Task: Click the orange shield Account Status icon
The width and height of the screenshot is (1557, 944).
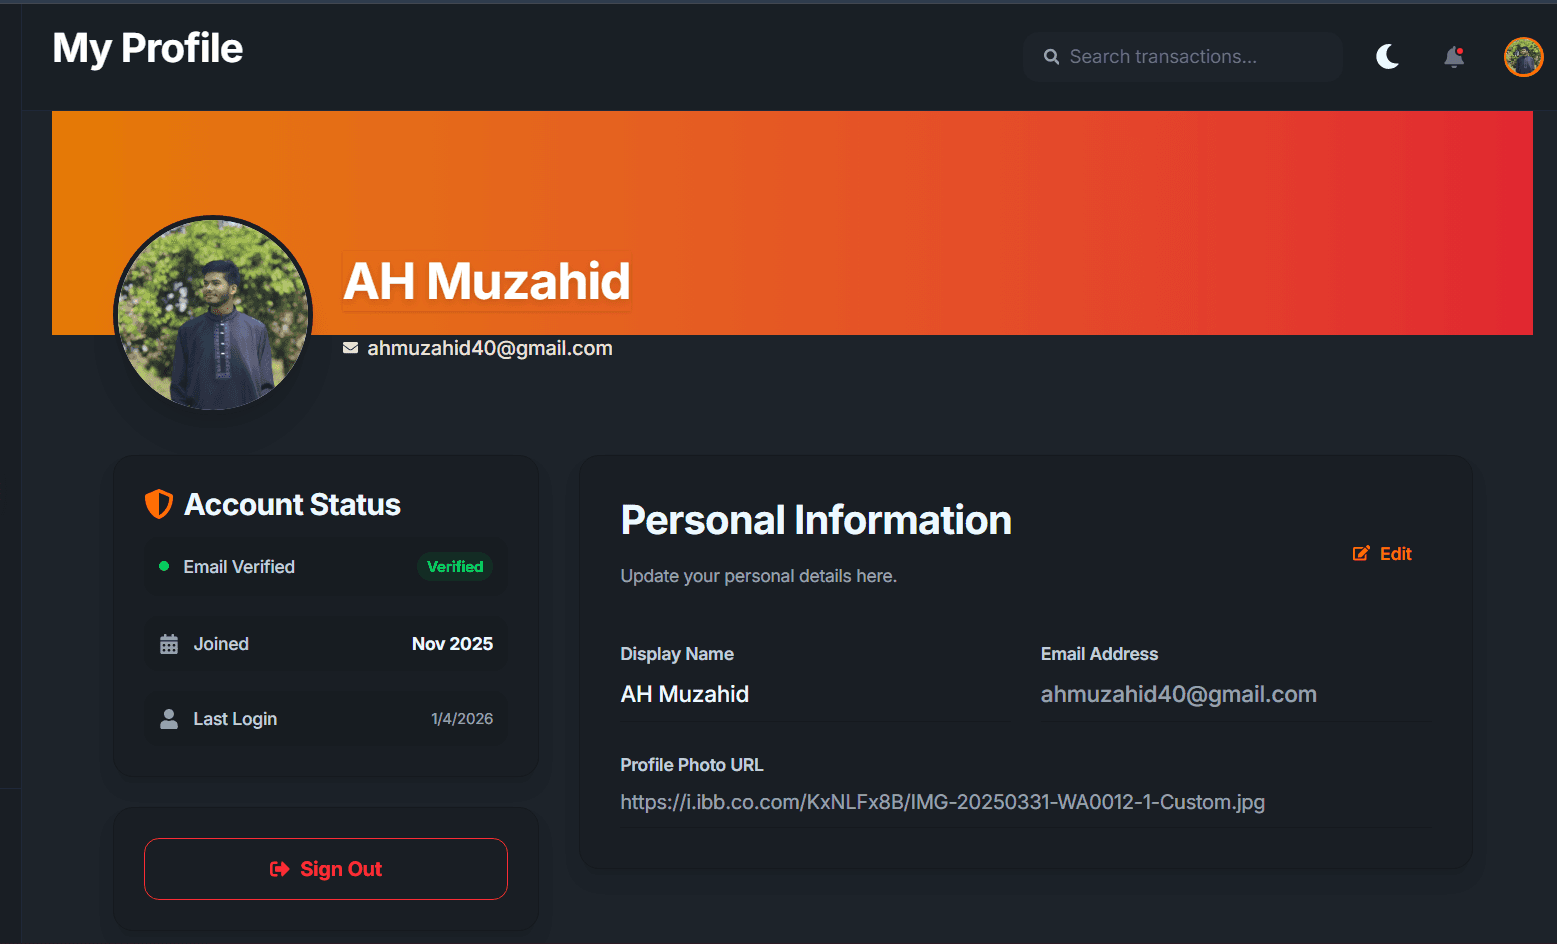Action: 159,504
